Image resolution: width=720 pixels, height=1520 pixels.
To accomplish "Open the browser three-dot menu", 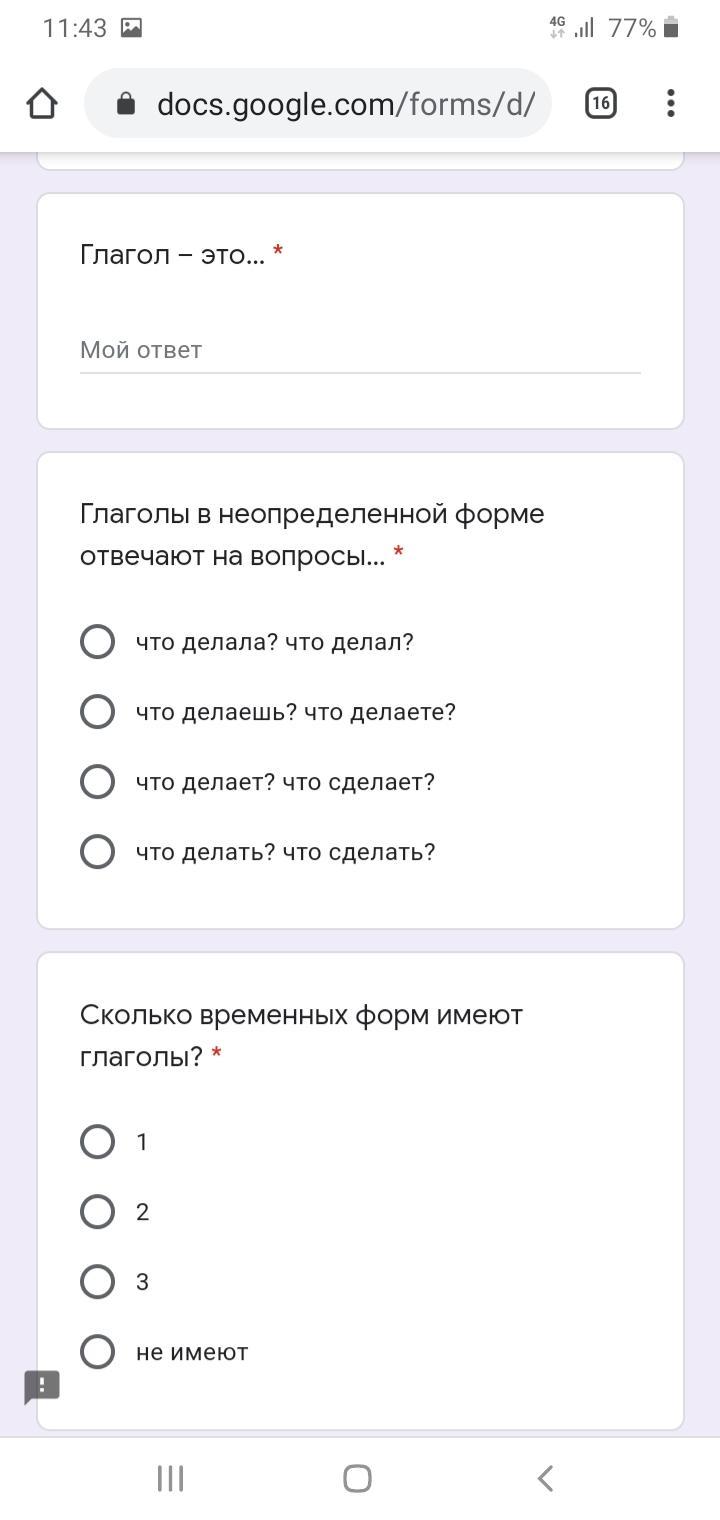I will 670,103.
